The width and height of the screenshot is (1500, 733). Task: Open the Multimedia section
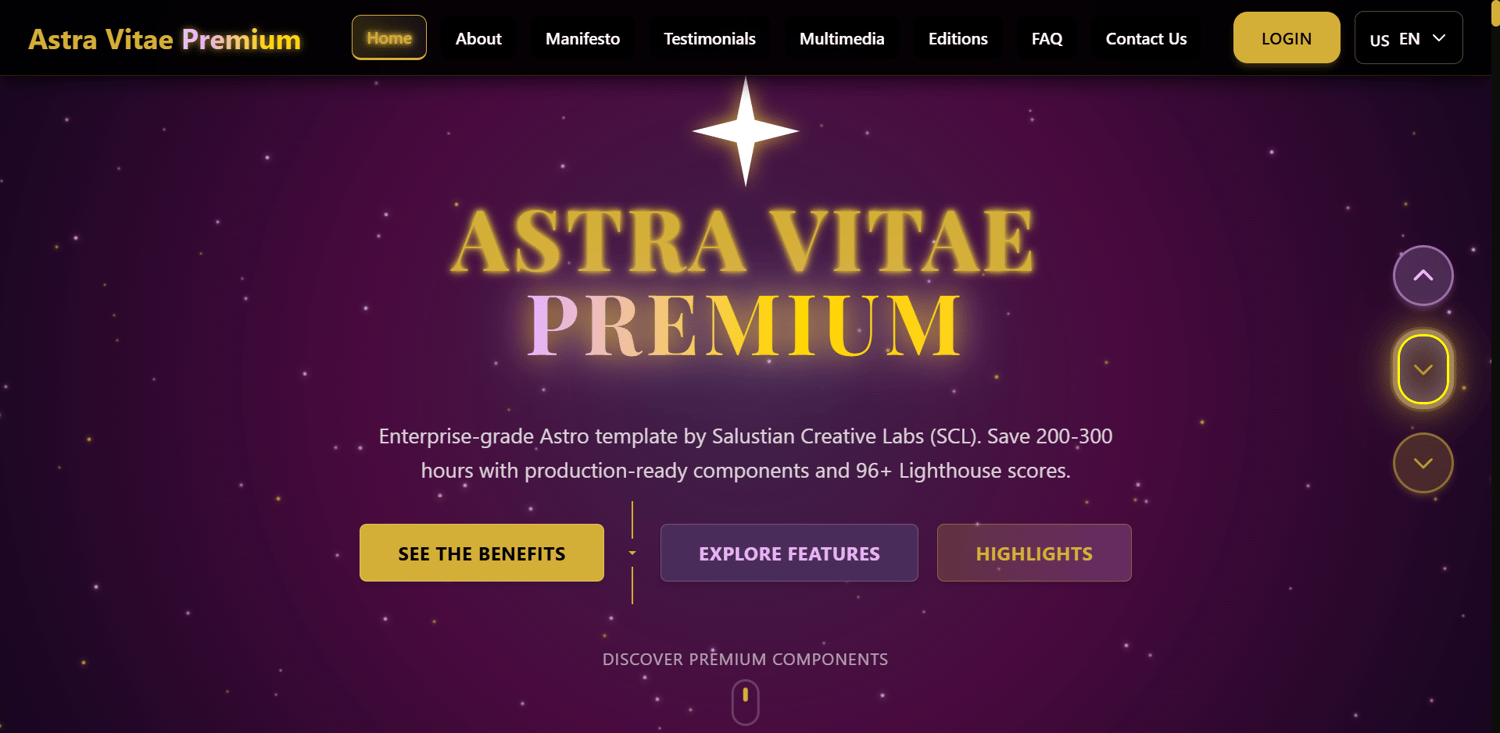coord(842,39)
